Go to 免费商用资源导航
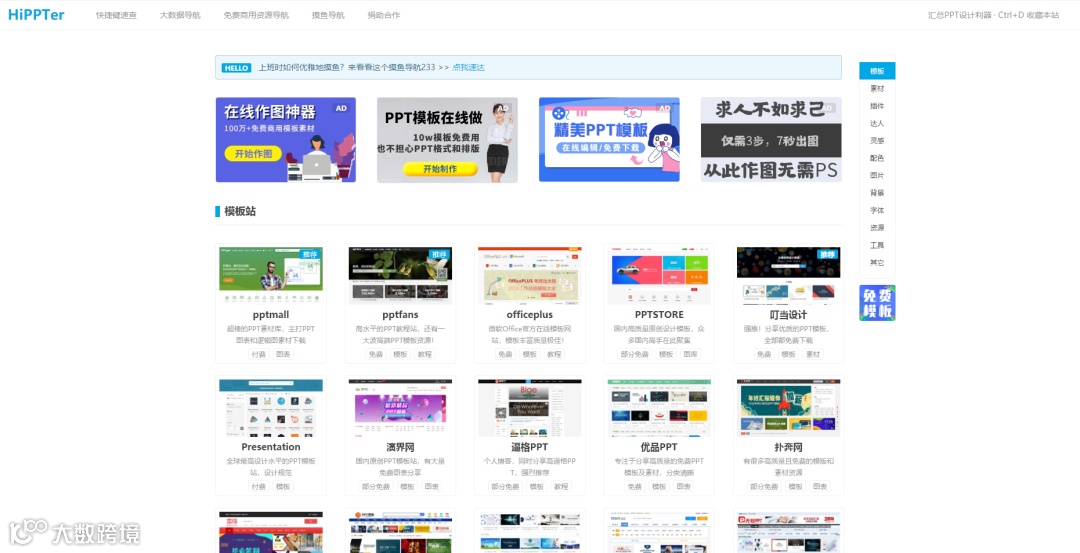 pyautogui.click(x=256, y=15)
